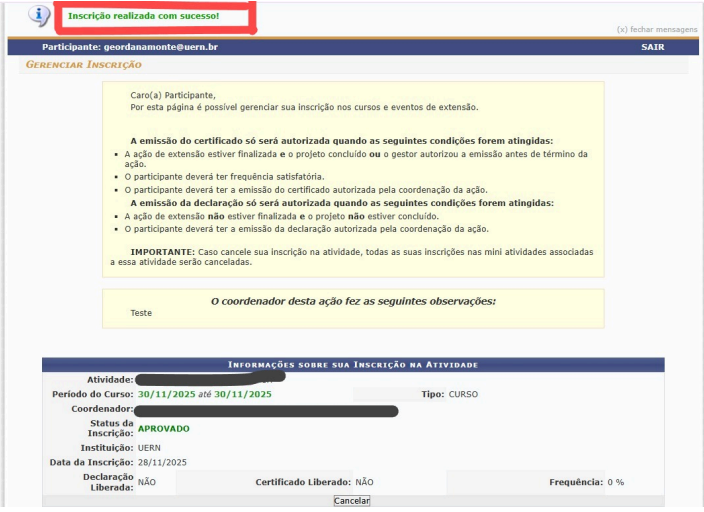Click the coordinator observation text 'Teste'

141,313
